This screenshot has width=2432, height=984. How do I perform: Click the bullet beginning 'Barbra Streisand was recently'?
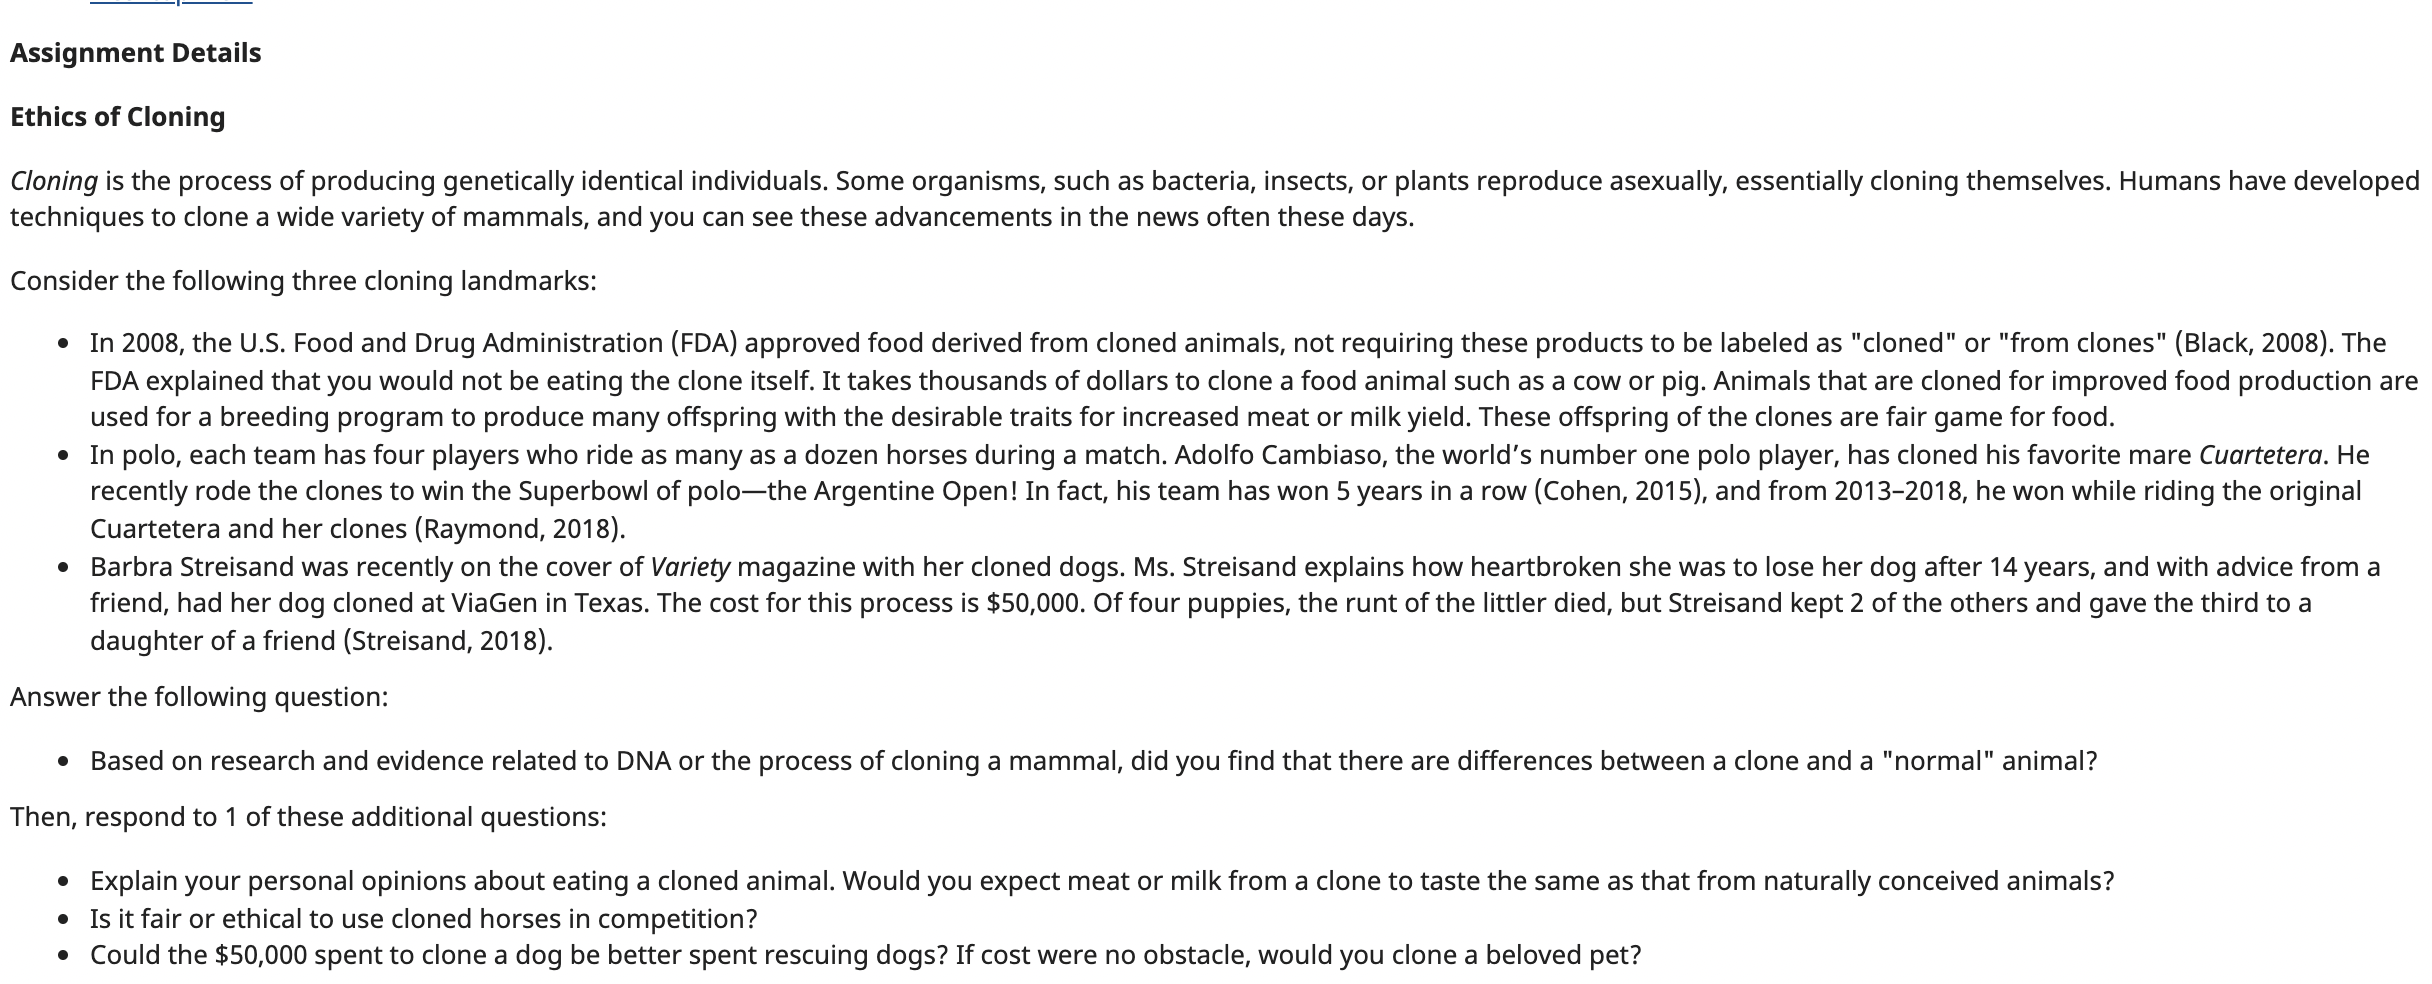pyautogui.click(x=1235, y=603)
